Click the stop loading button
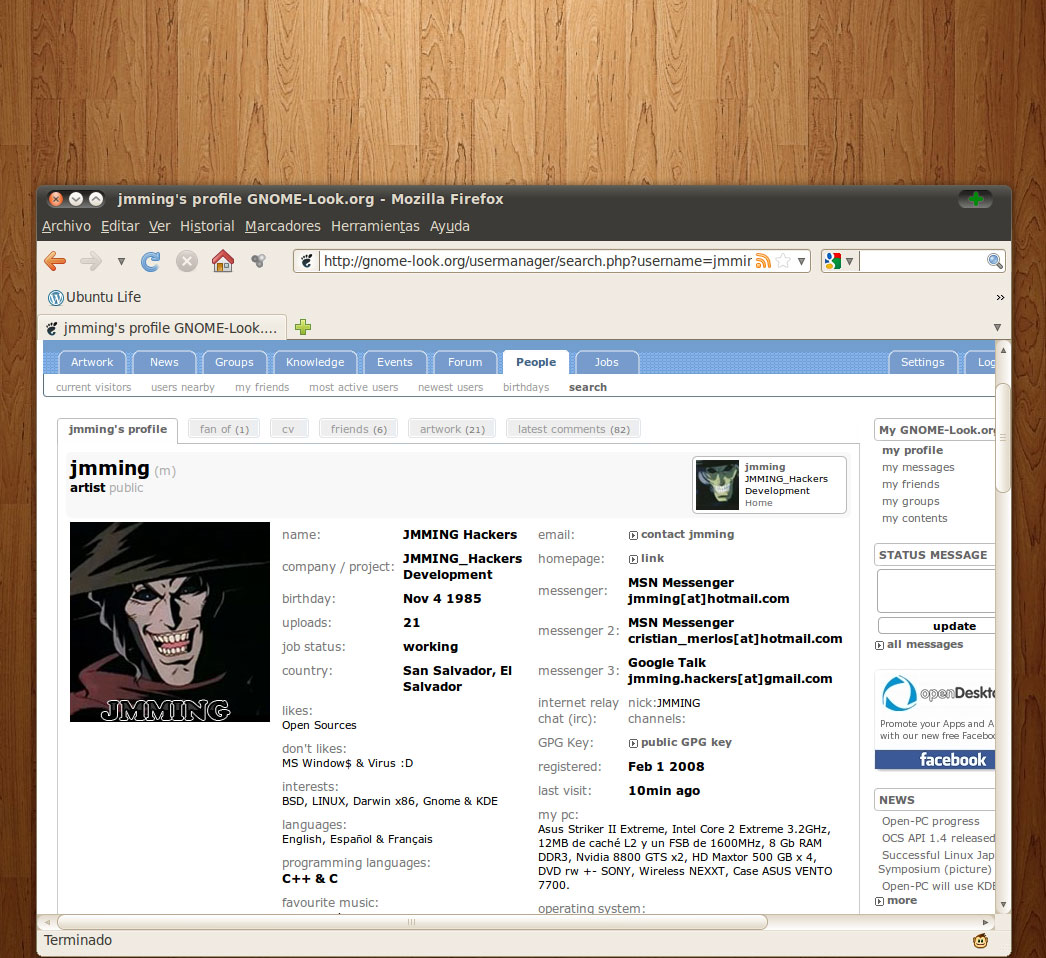1046x958 pixels. tap(187, 261)
